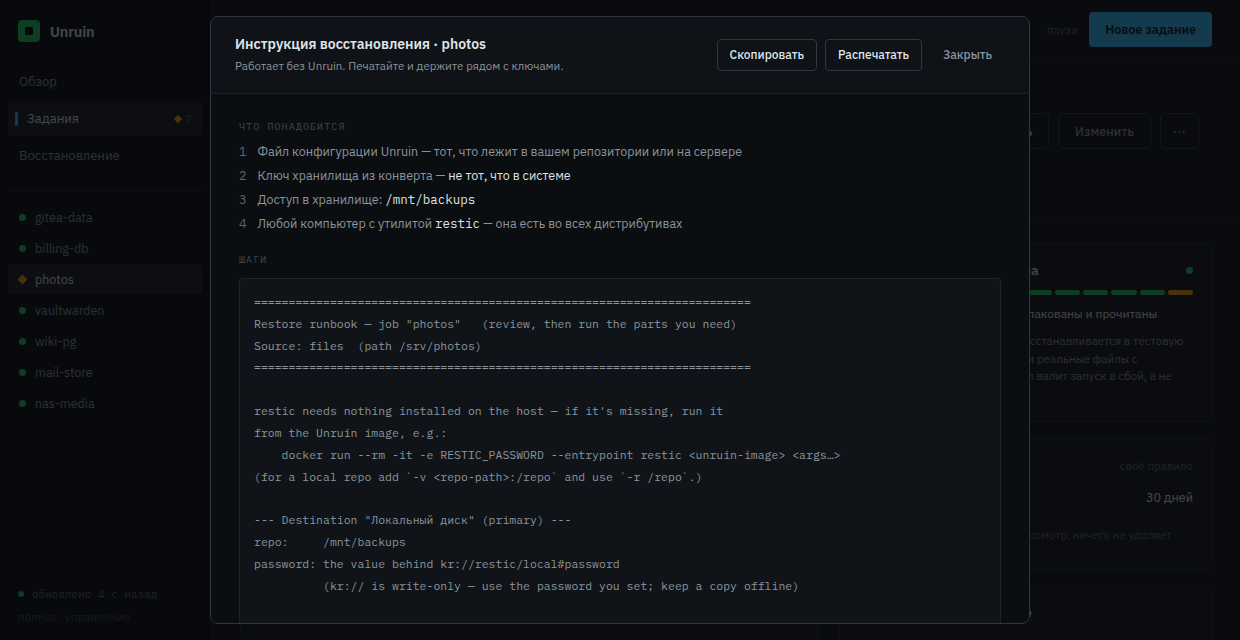This screenshot has height=640, width=1240.
Task: Print the instructions via Распечатать
Action: pyautogui.click(x=873, y=55)
